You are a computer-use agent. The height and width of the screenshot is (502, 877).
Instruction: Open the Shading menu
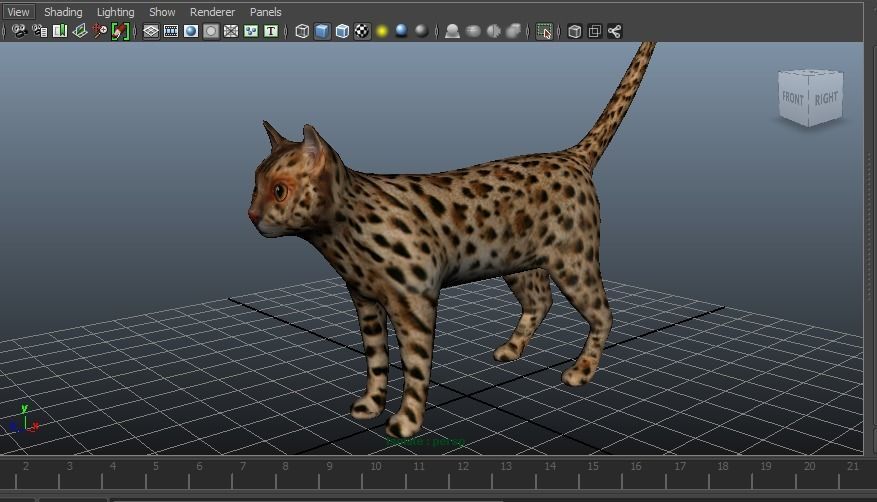[63, 12]
